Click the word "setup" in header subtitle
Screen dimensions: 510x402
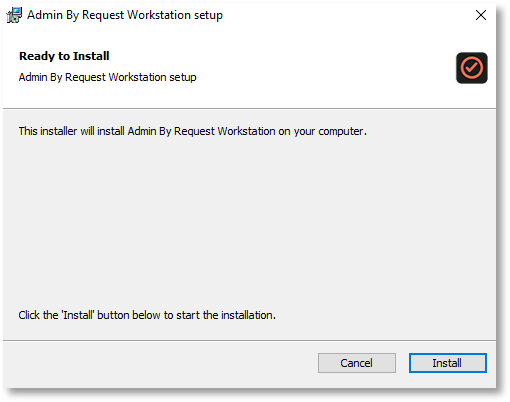183,78
